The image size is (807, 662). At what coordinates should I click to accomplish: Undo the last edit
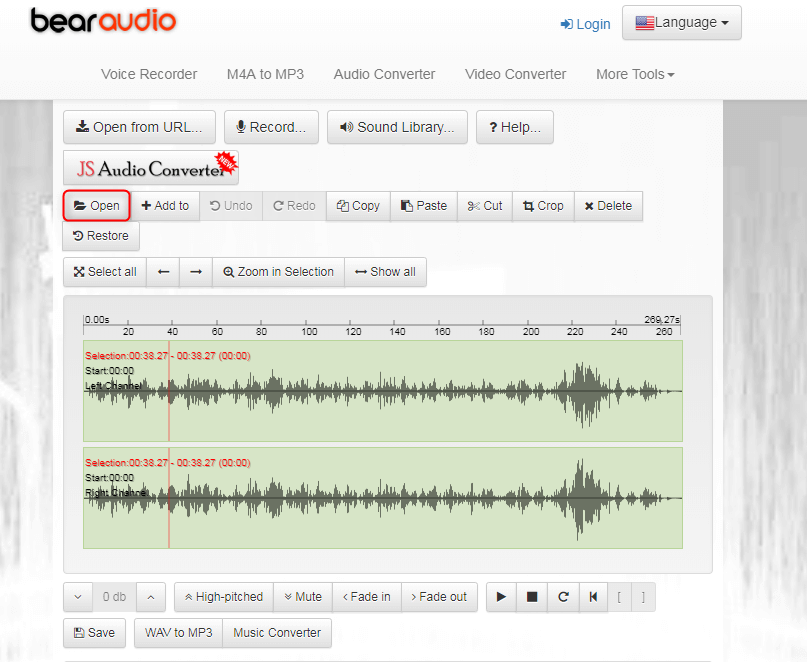(x=231, y=206)
